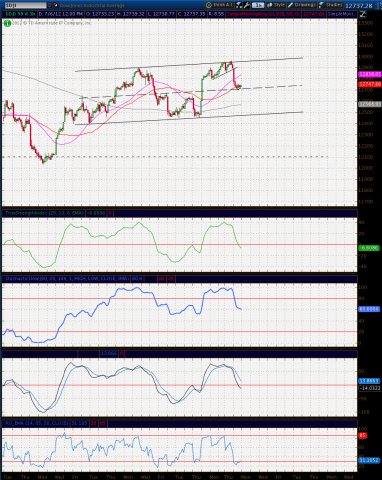Click the 60.6 value in the StochasticSlow header
The image size is (382, 480).
point(137,278)
